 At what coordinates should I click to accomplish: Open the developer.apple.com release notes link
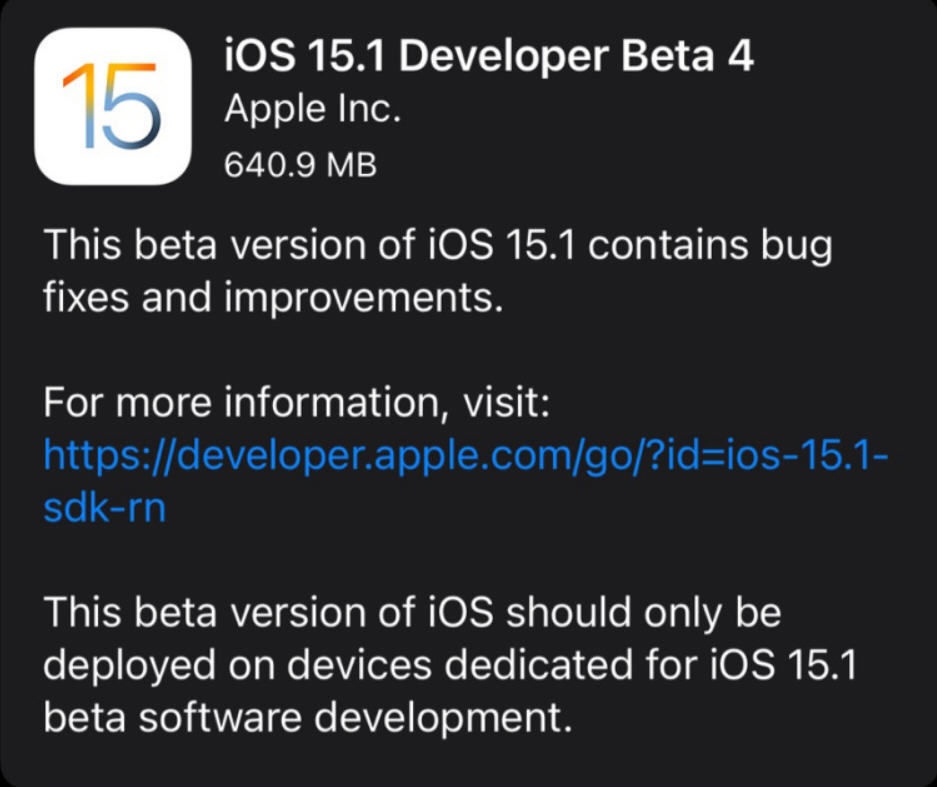point(465,457)
